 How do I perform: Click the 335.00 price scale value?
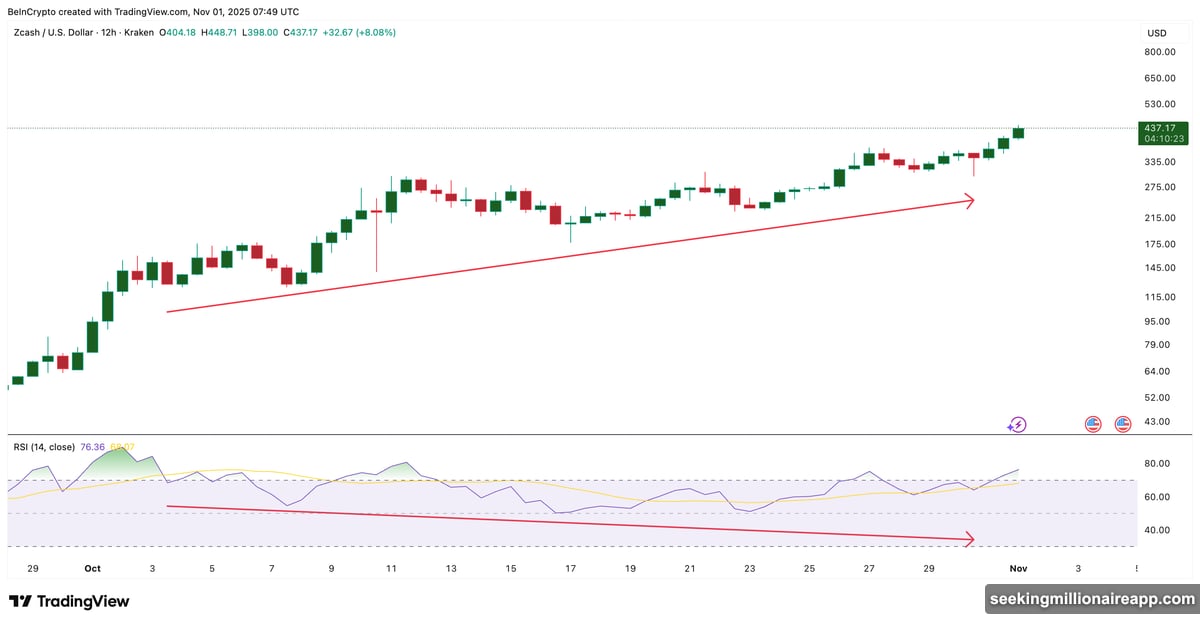(1158, 161)
